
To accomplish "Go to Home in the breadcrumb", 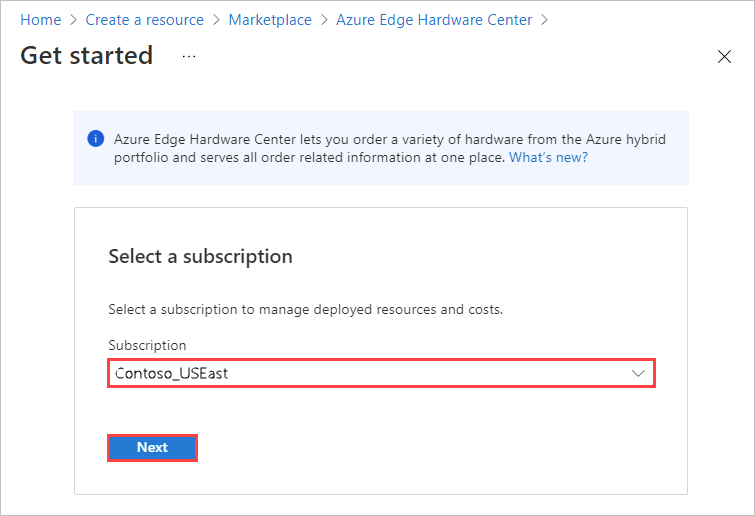I will (x=41, y=20).
